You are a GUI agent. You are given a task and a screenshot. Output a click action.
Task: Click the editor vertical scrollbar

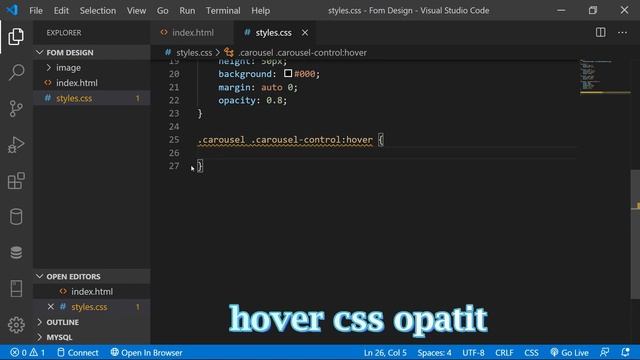click(635, 235)
